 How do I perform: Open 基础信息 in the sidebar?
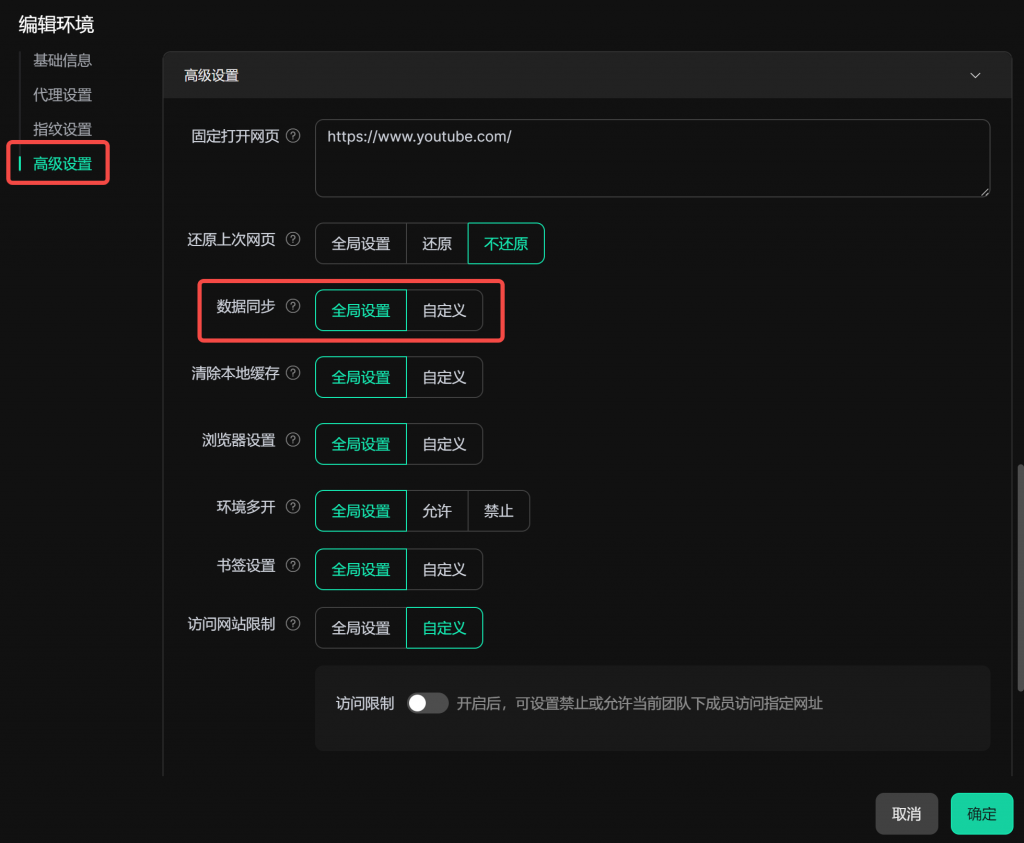(62, 60)
